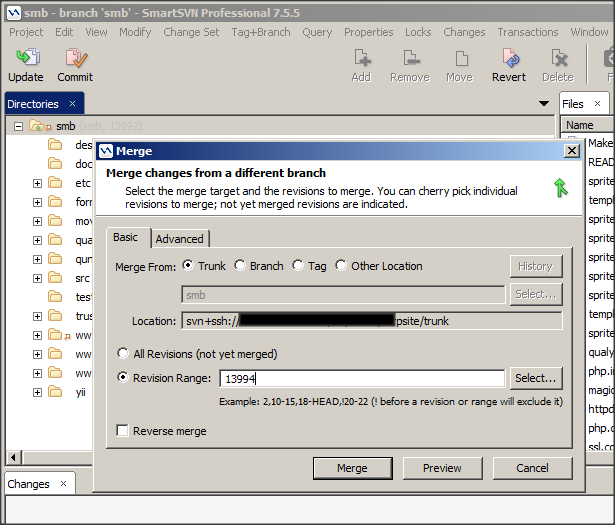Open the Transactions menu
Viewport: 615px width, 525px height.
click(x=528, y=32)
